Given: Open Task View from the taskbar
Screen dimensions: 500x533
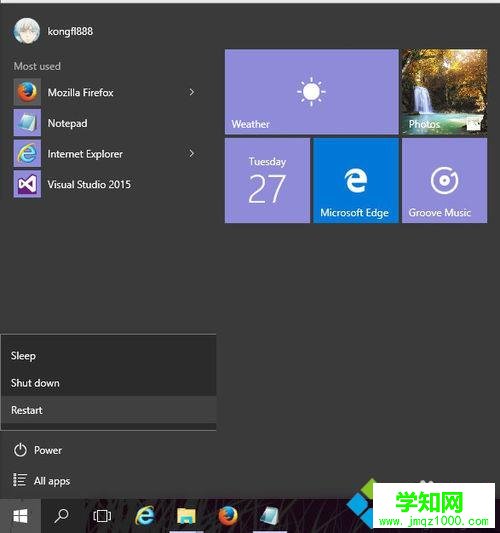Looking at the screenshot, I should (102, 516).
